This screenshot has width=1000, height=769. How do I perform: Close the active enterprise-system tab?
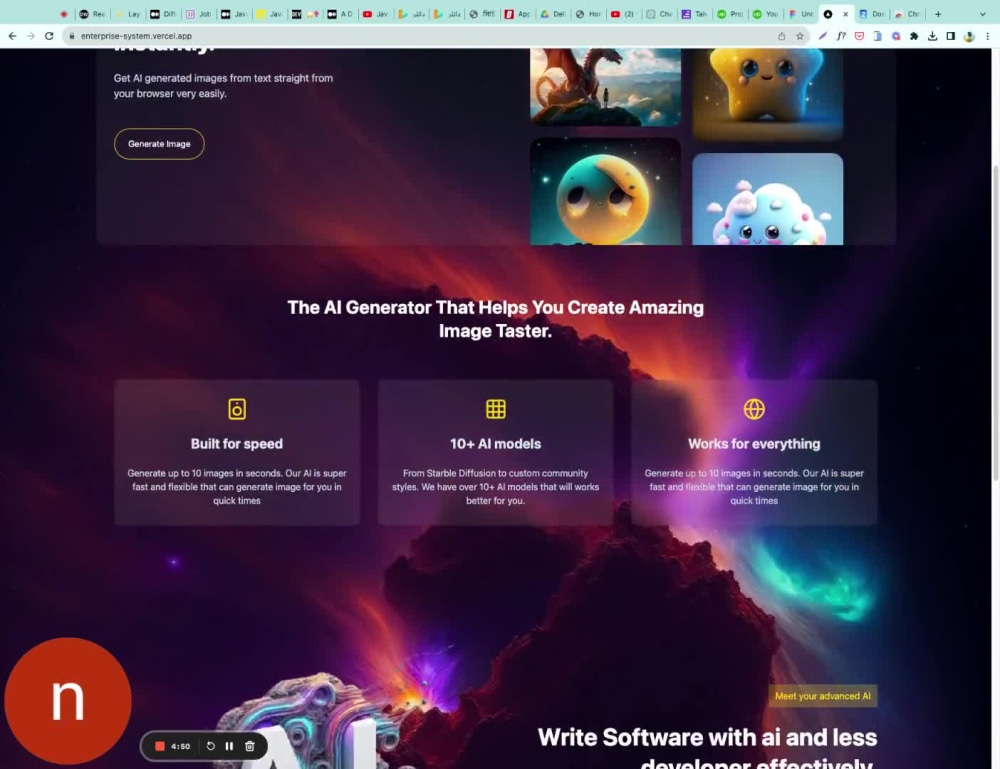(x=846, y=14)
